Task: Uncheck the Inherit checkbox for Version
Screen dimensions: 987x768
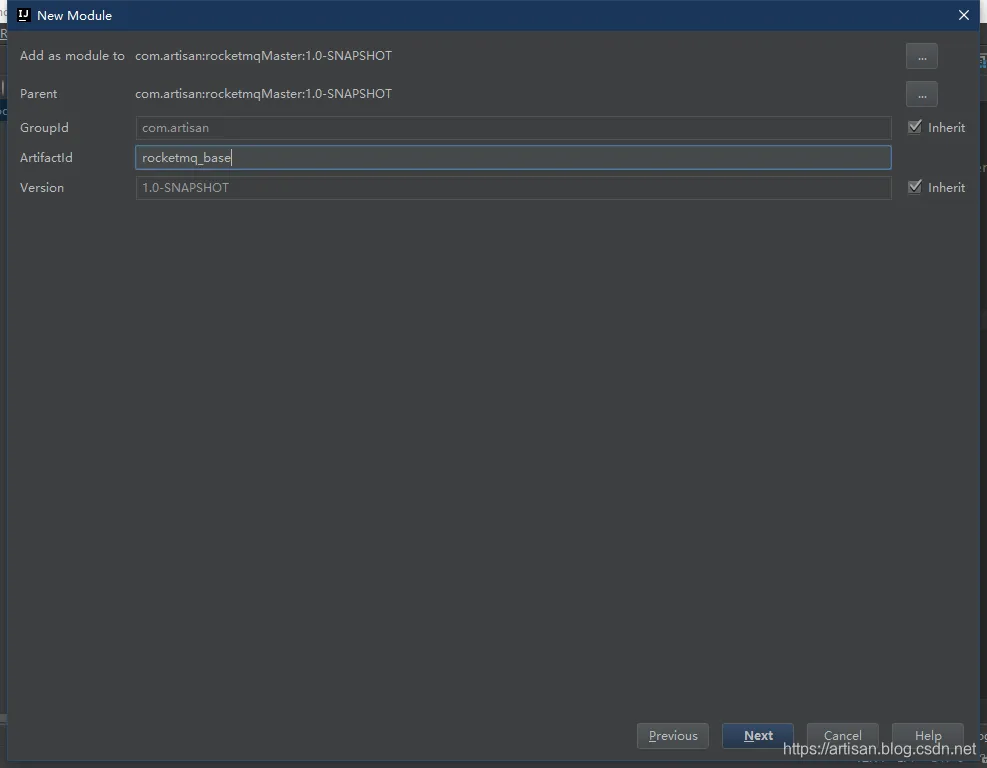Action: click(914, 187)
